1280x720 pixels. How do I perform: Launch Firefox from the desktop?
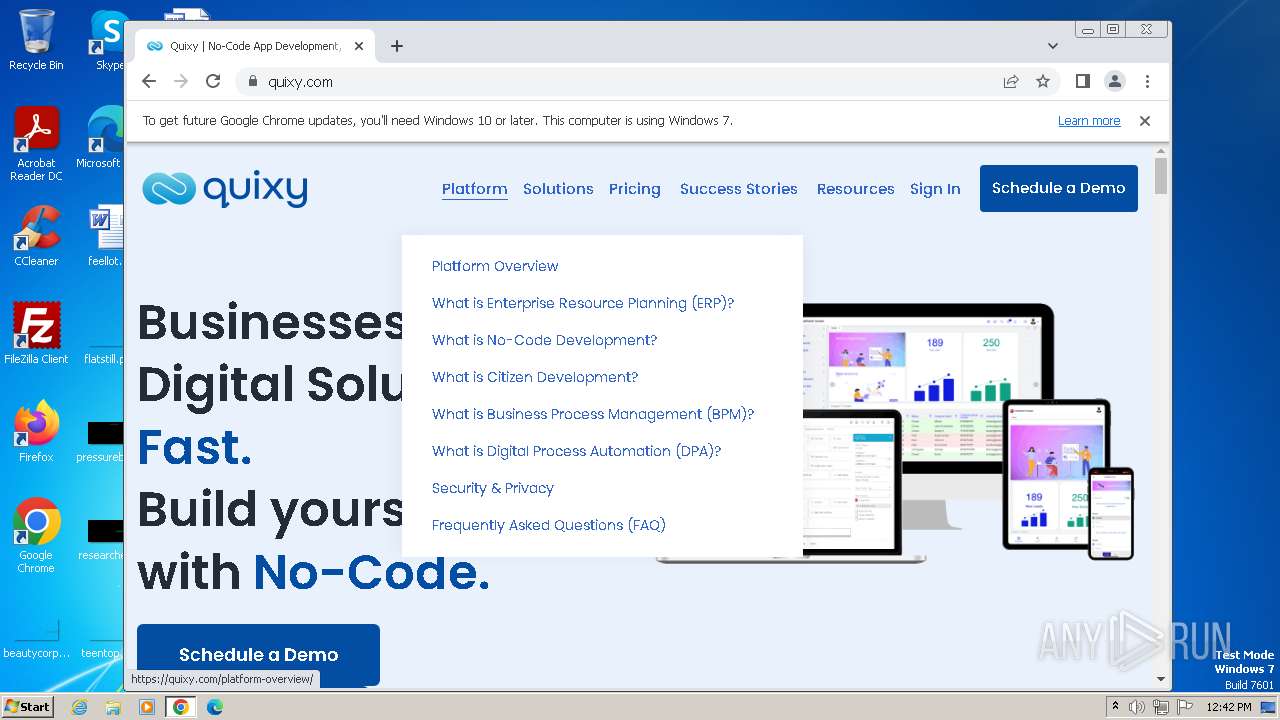(x=36, y=432)
